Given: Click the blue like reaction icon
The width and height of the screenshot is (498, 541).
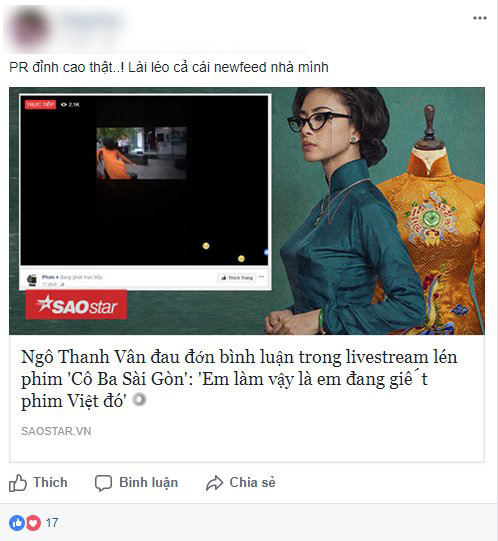Looking at the screenshot, I should [x=17, y=523].
